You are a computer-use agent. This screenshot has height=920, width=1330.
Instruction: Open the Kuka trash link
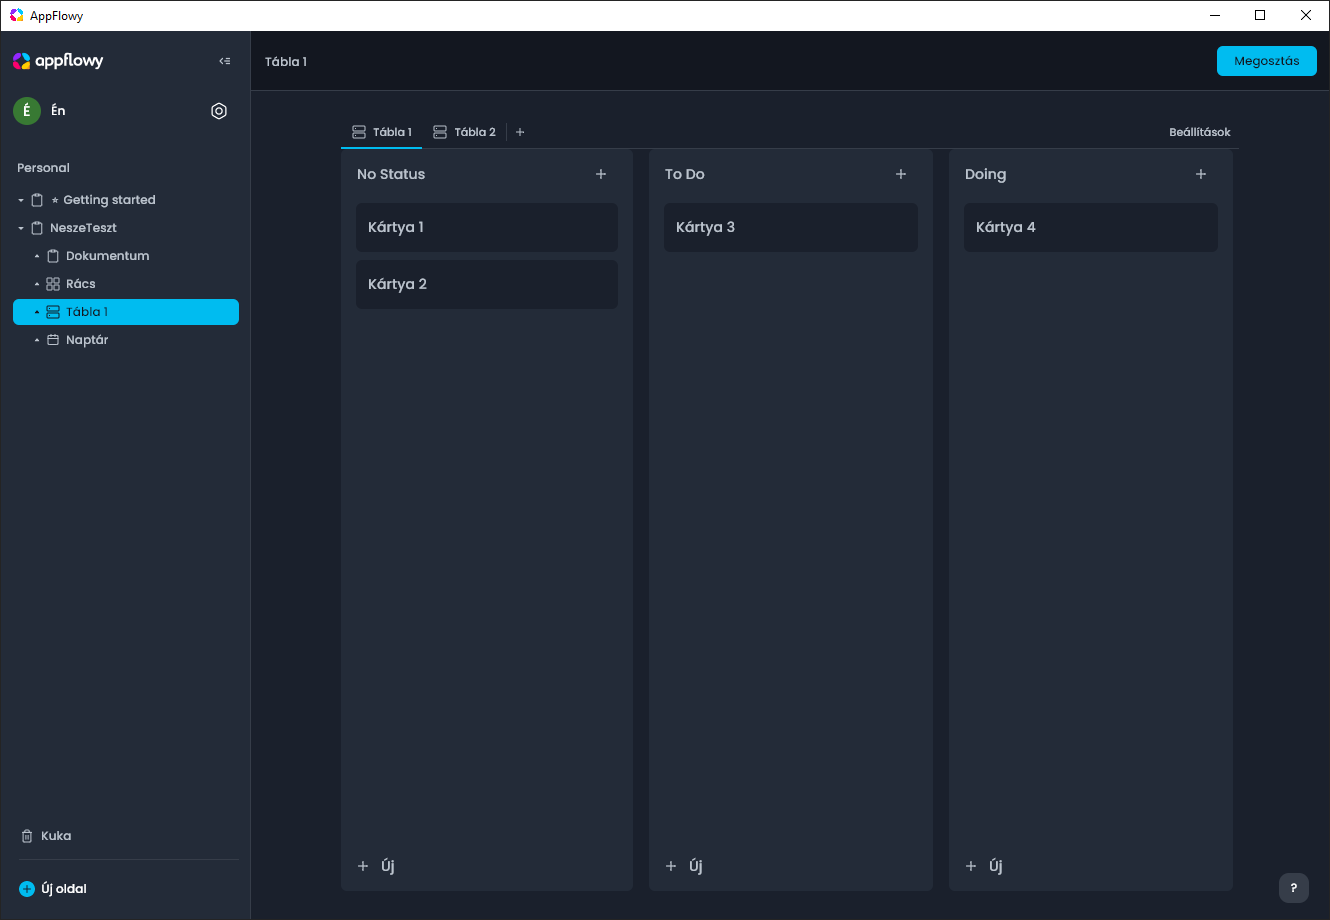pos(46,836)
